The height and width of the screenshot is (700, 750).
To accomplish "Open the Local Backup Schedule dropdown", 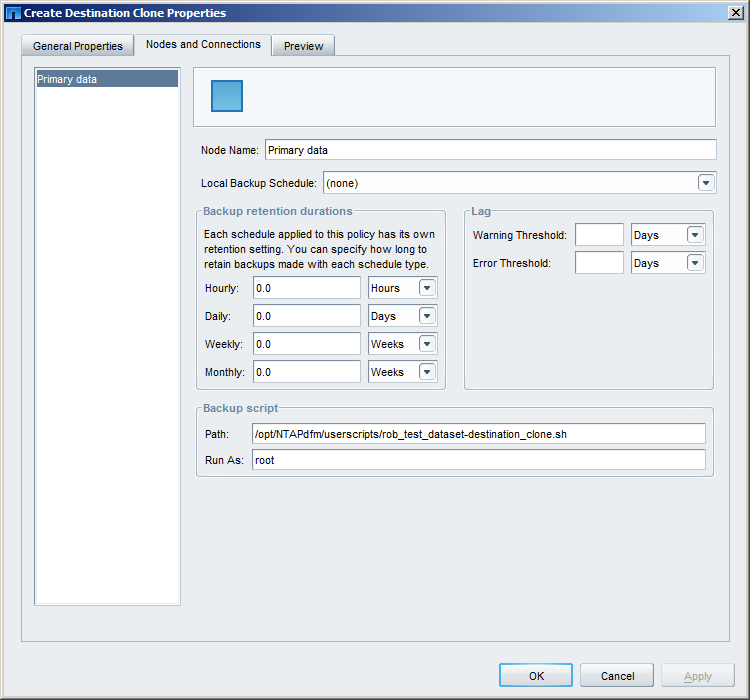I will pos(519,183).
